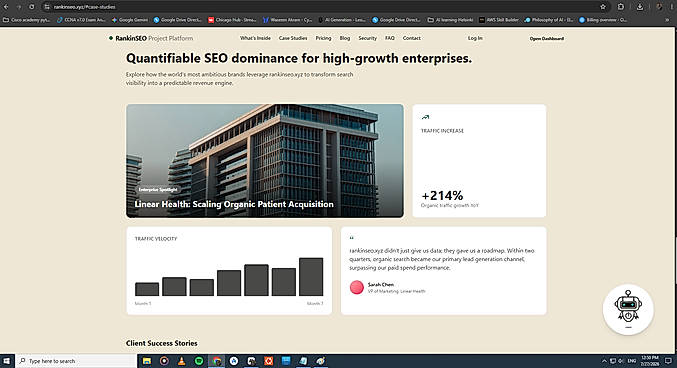
Task: Click the Enterprise Spotlight badge
Action: (x=158, y=190)
